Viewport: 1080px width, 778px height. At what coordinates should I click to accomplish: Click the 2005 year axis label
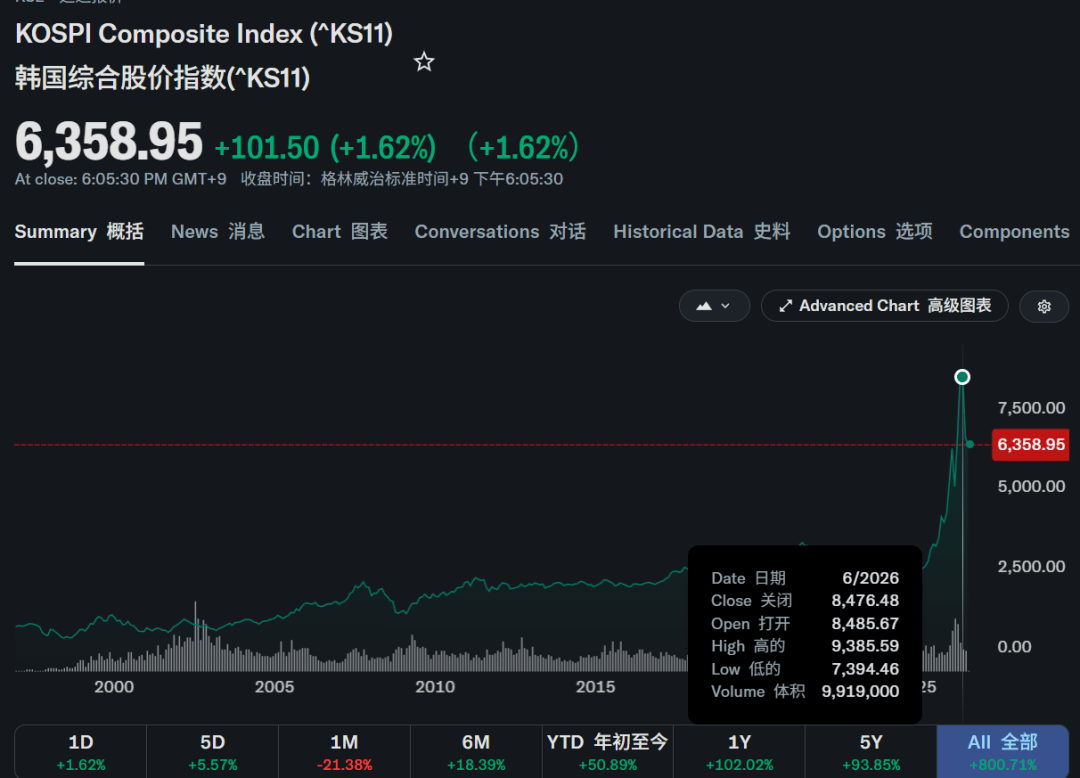click(x=274, y=686)
